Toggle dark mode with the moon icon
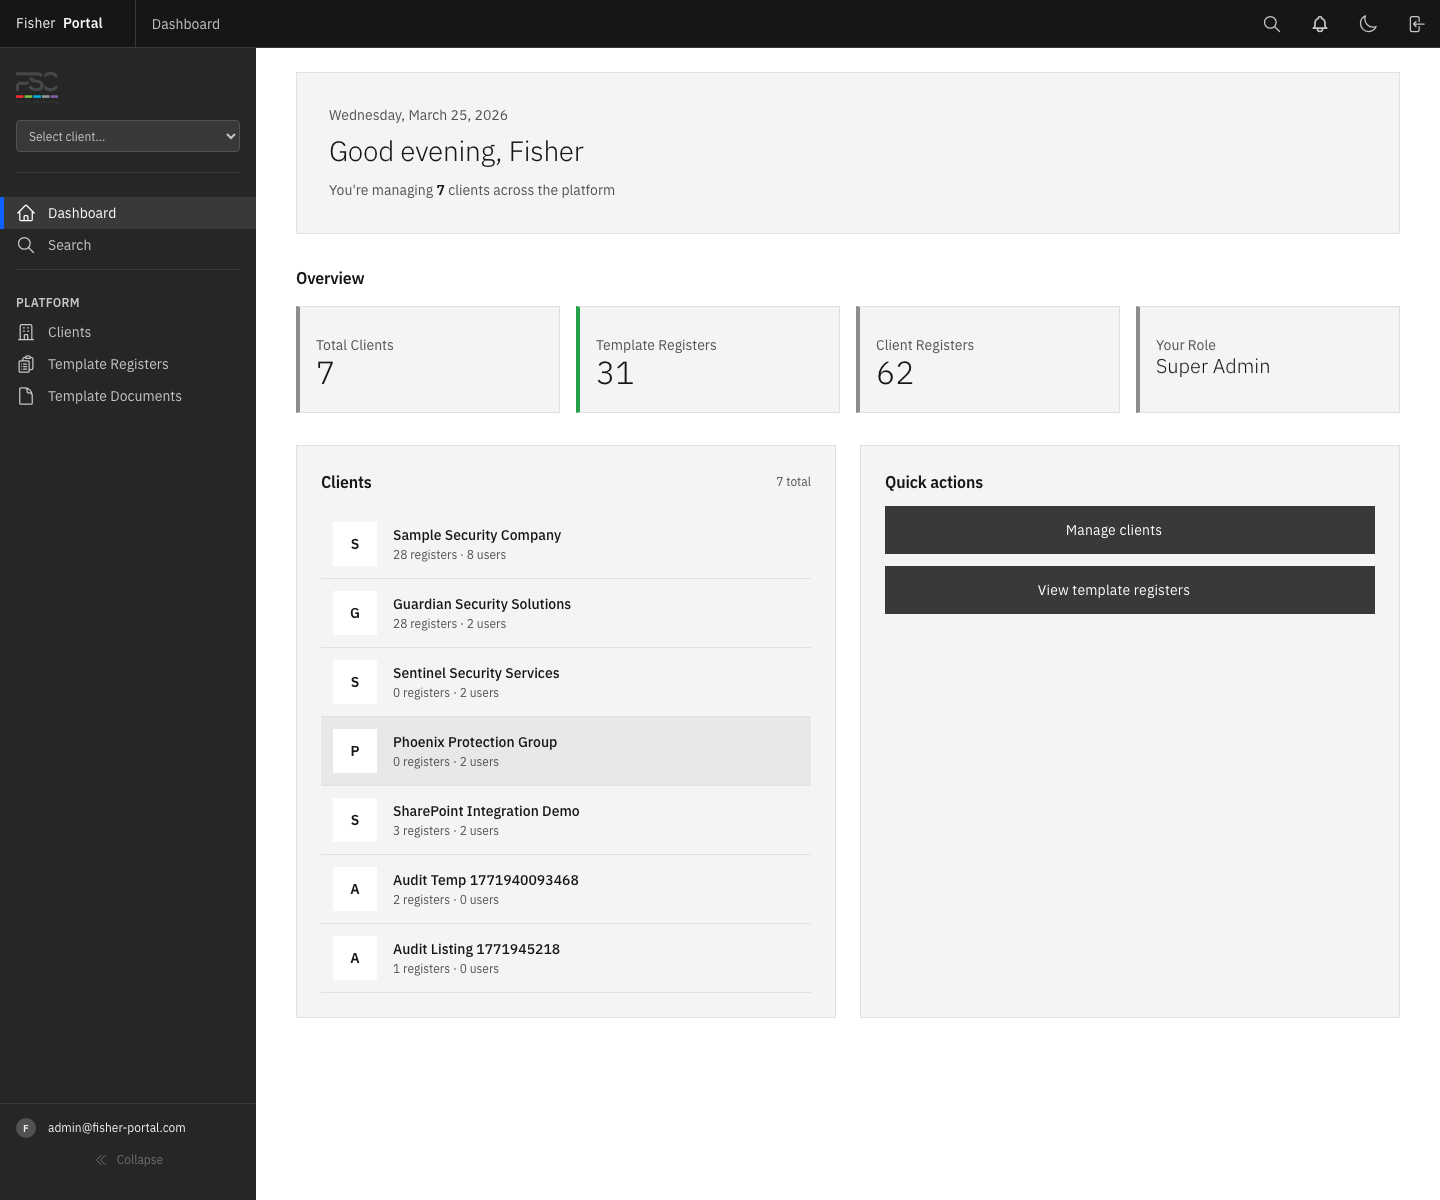The width and height of the screenshot is (1440, 1200). pos(1368,23)
